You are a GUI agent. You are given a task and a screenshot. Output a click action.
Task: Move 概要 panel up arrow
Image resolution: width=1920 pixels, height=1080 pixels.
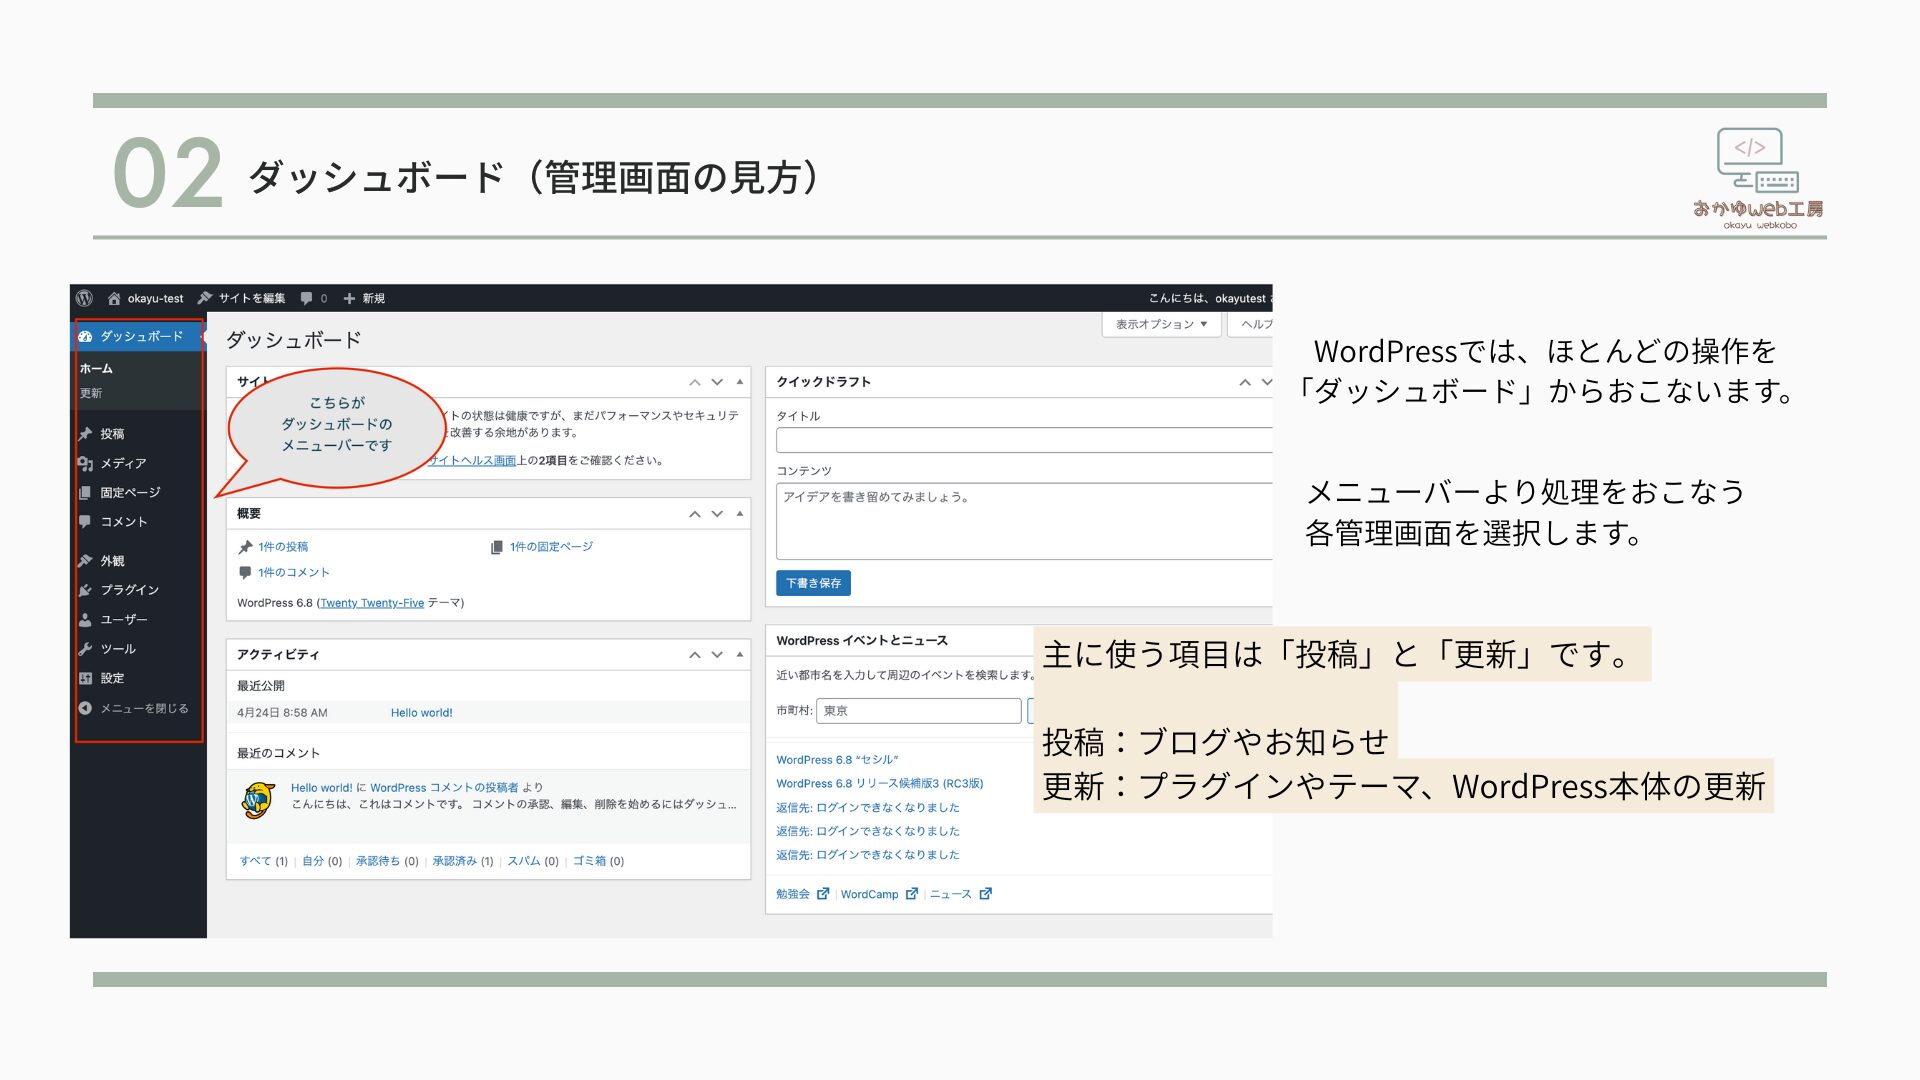coord(695,514)
